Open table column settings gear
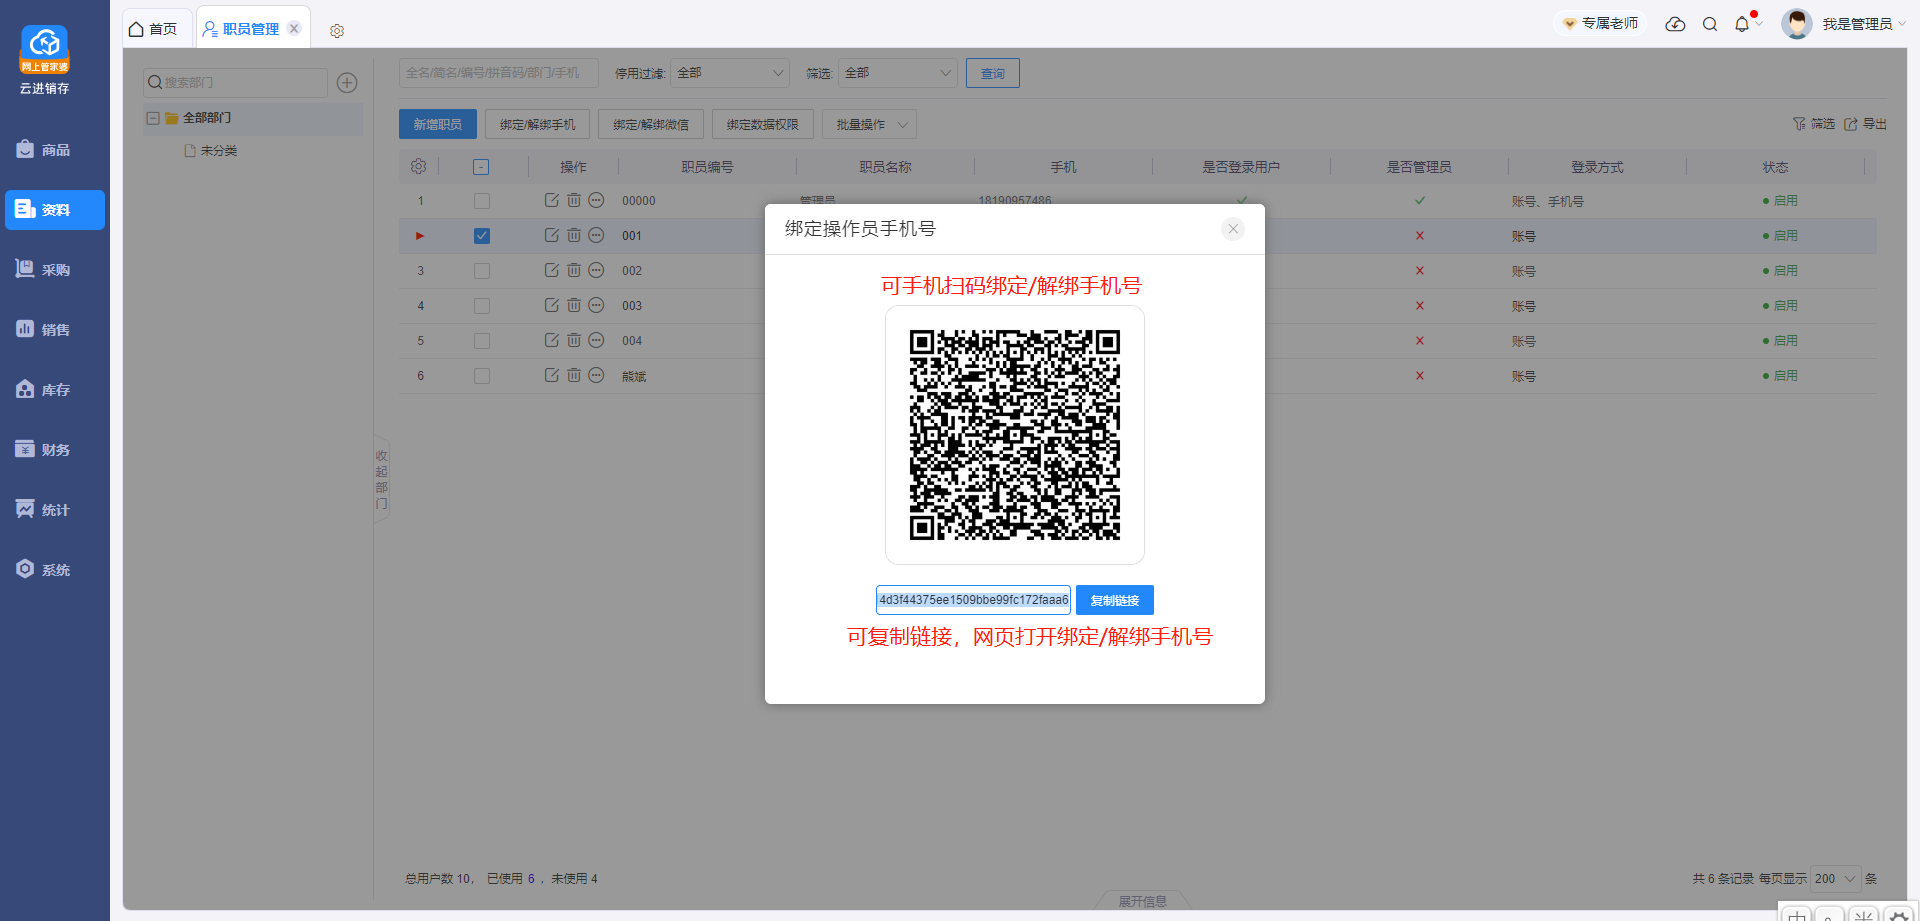This screenshot has width=1920, height=921. [419, 166]
